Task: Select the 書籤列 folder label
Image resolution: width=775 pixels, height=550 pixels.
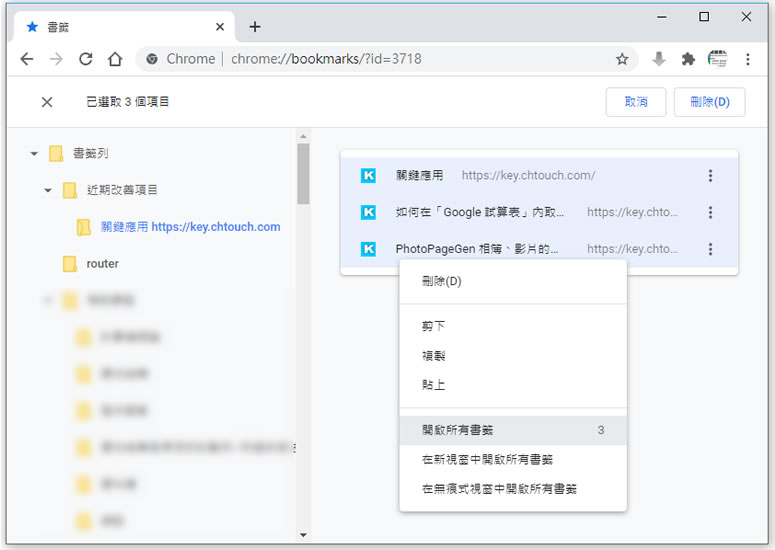Action: (90, 154)
